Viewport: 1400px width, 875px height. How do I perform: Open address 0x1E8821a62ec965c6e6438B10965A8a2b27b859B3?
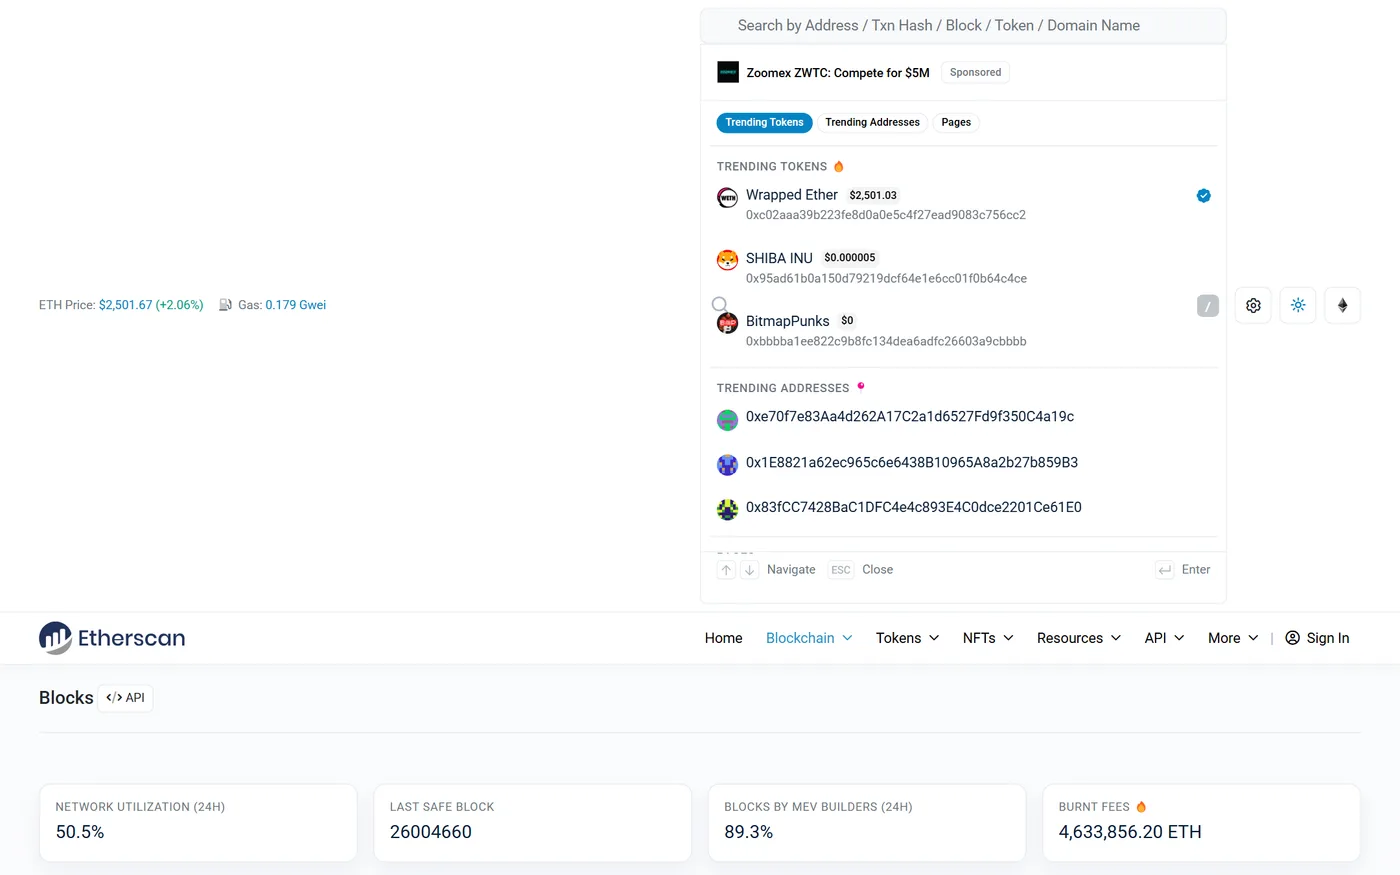coord(912,463)
